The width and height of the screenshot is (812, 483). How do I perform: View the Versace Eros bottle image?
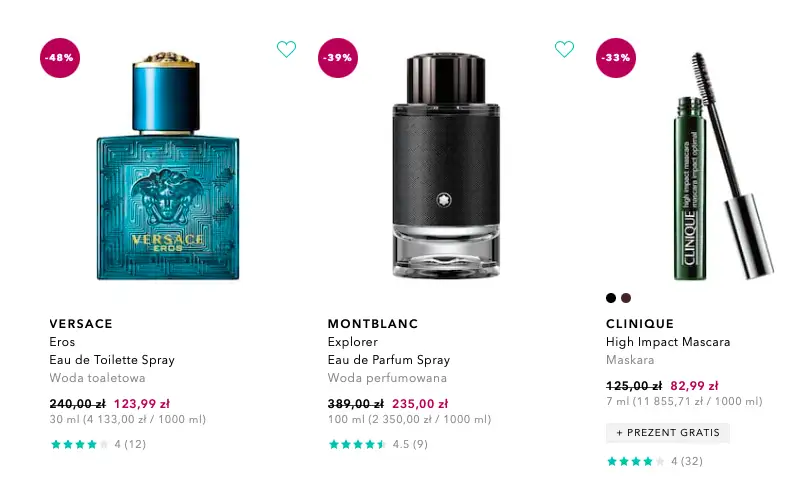pos(168,166)
